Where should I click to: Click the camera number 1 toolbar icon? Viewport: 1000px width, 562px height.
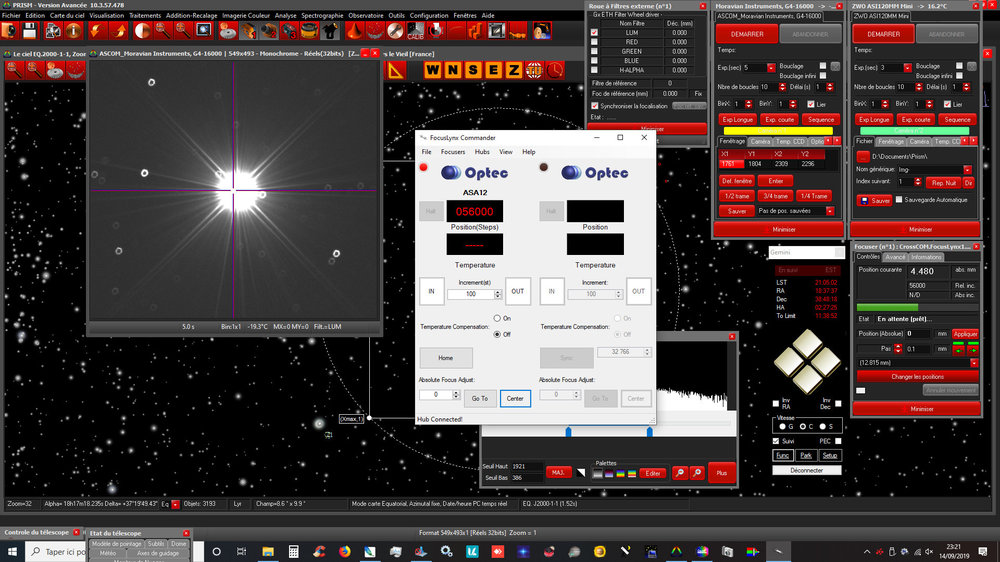(x=248, y=31)
